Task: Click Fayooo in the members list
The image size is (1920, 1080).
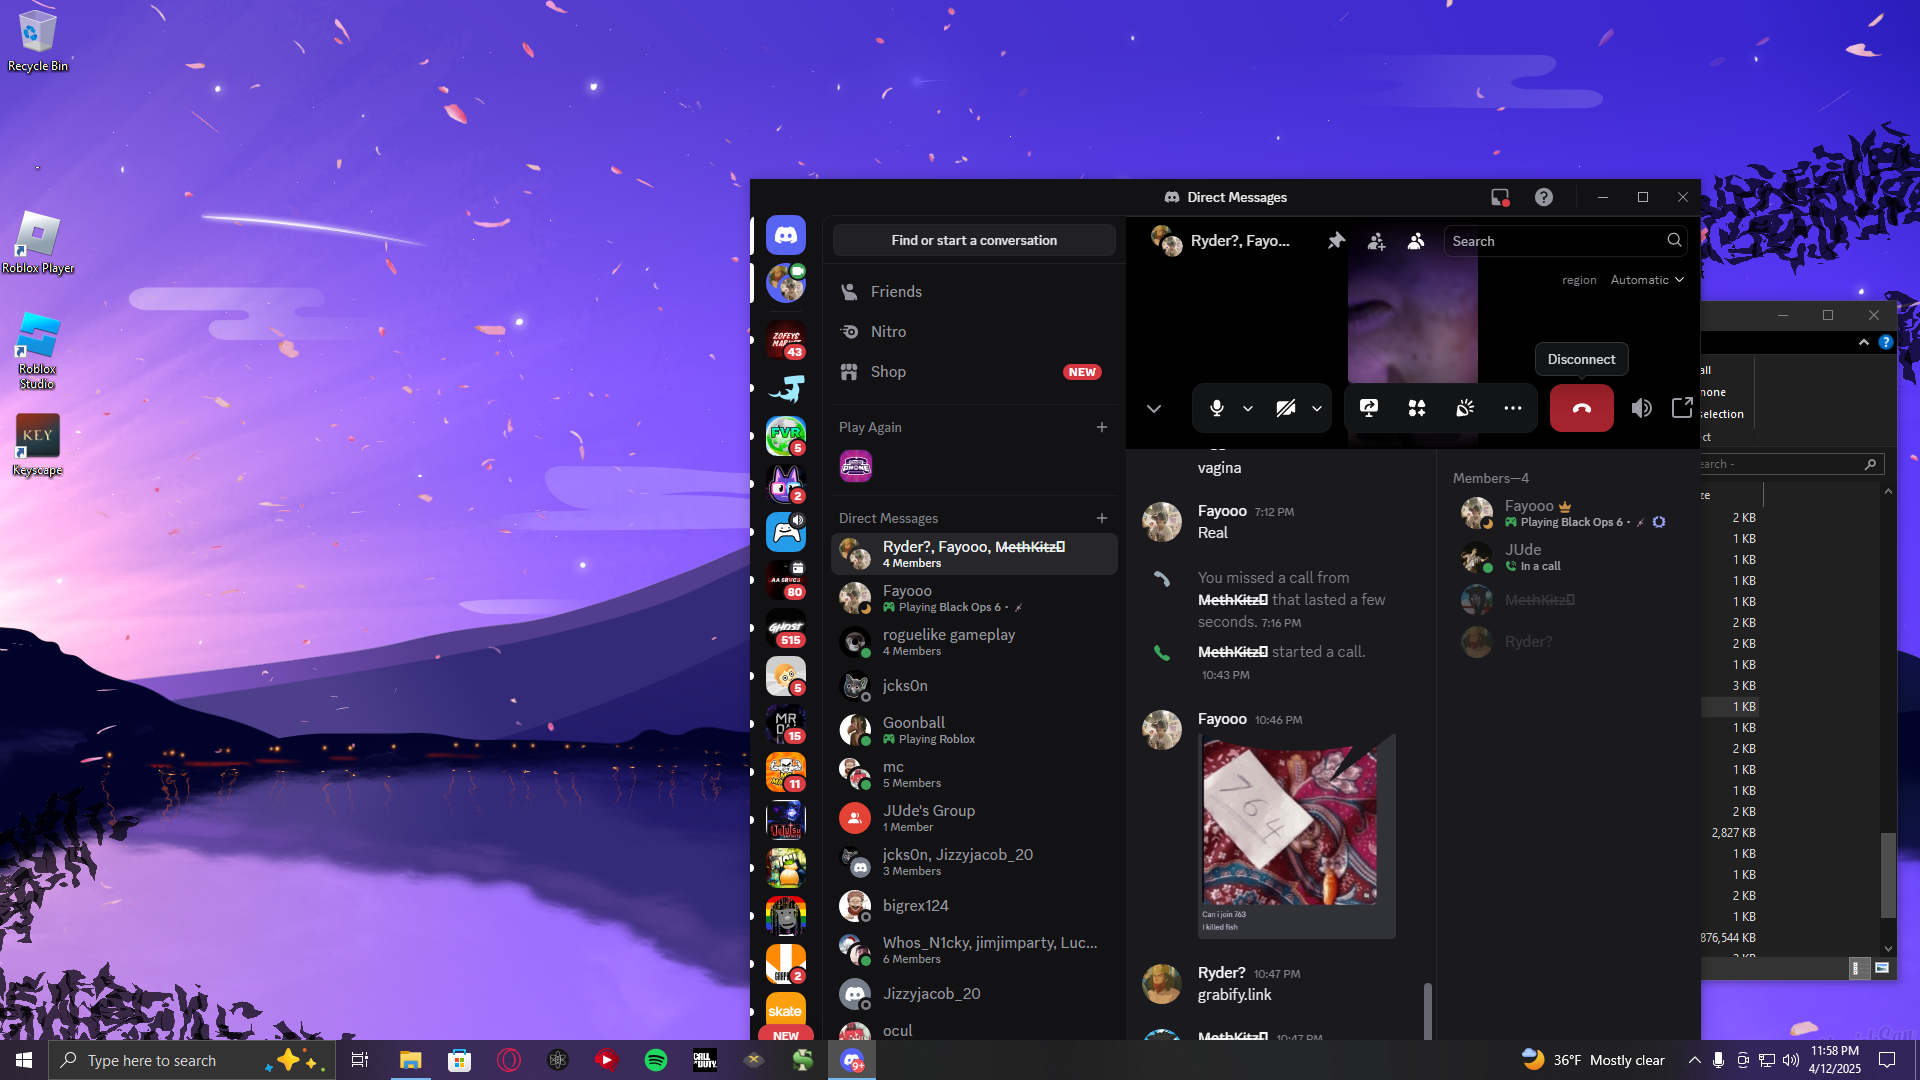Action: coord(1565,513)
